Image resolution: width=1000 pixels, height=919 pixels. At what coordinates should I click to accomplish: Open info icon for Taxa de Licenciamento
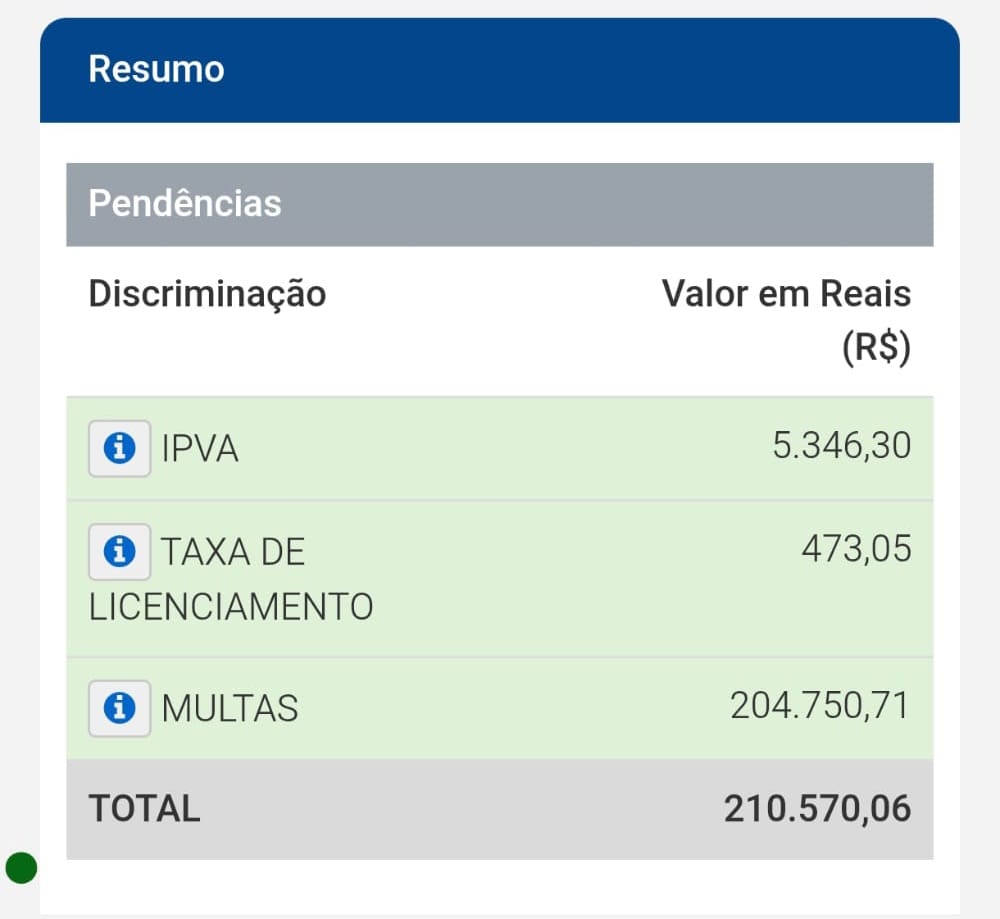tap(120, 551)
